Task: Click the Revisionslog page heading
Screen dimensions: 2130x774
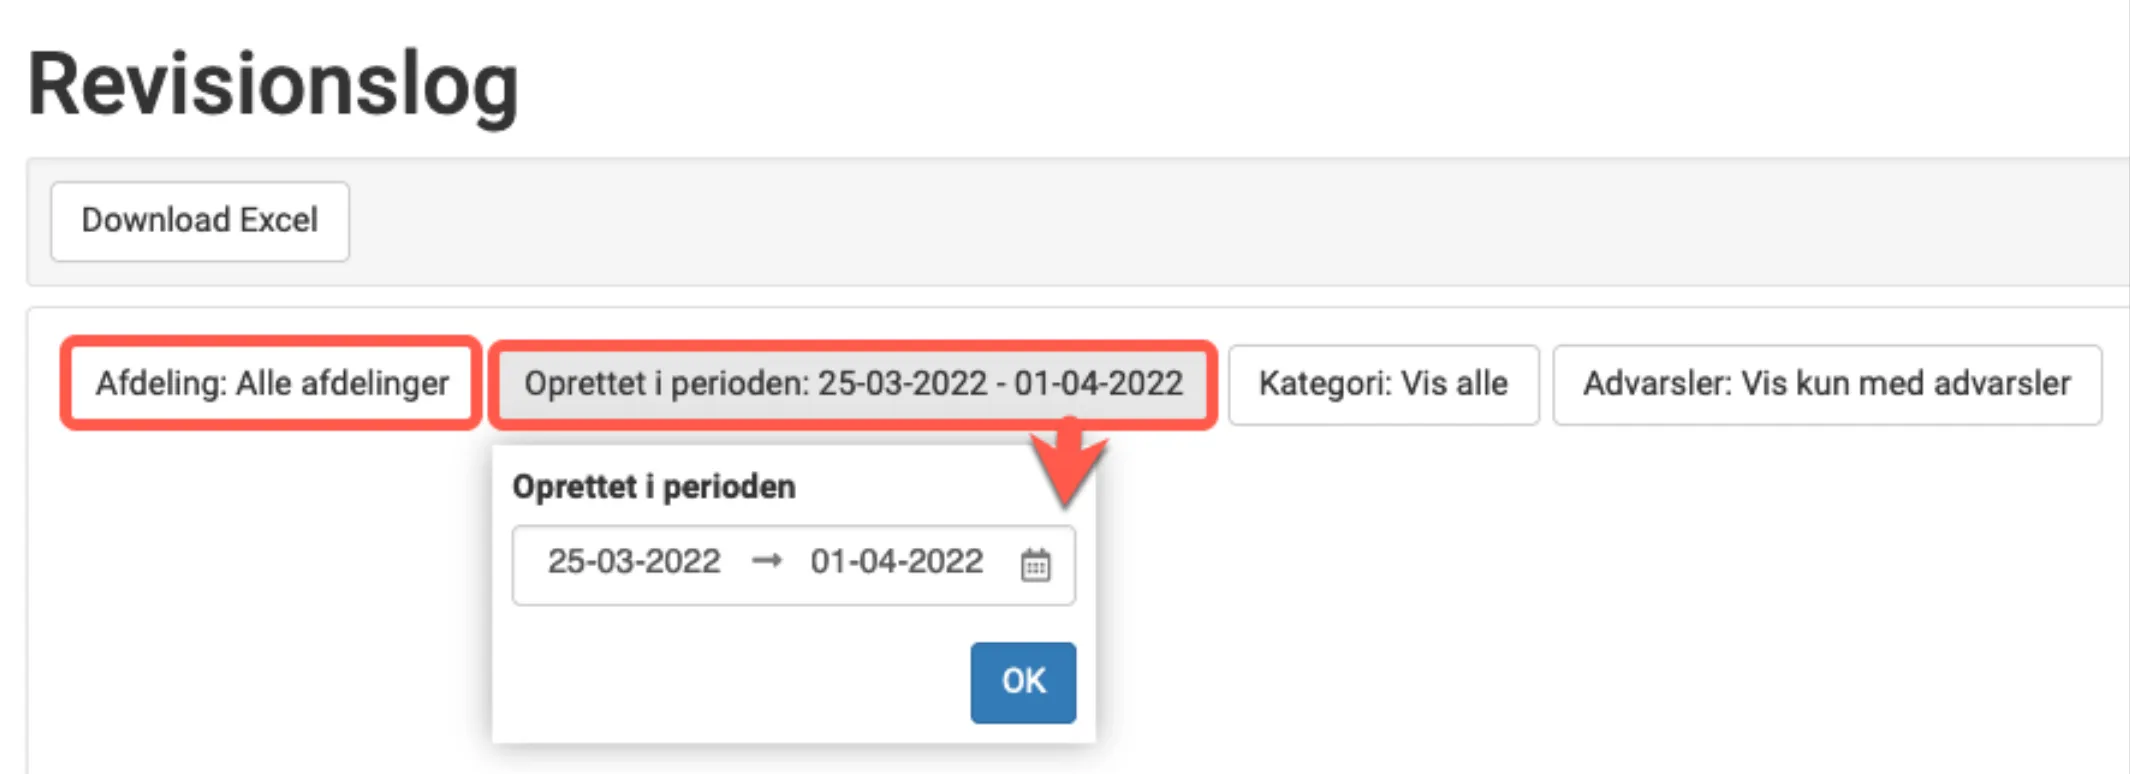Action: coord(273,86)
